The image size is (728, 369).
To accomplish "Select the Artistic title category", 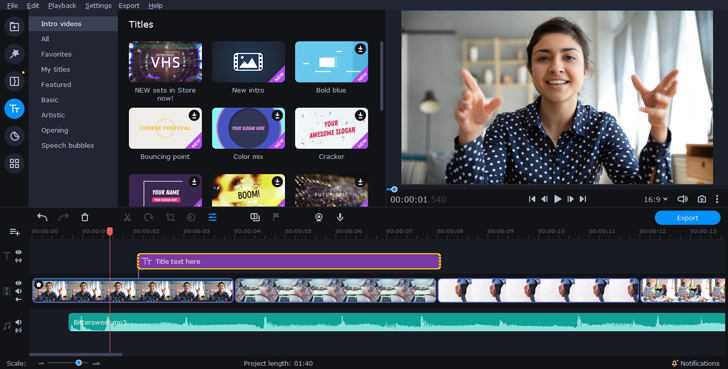I will [53, 115].
